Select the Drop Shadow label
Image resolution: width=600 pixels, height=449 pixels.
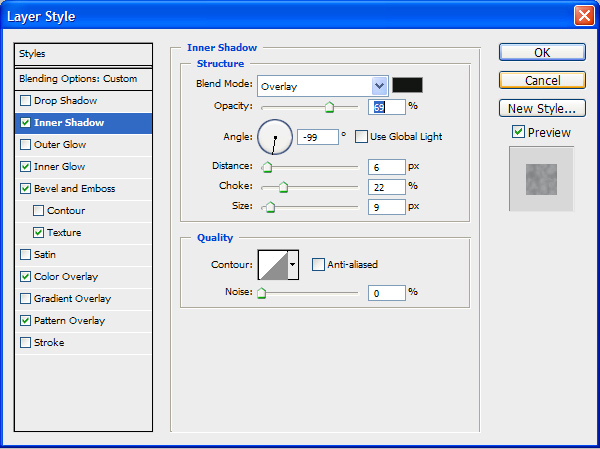[65, 101]
